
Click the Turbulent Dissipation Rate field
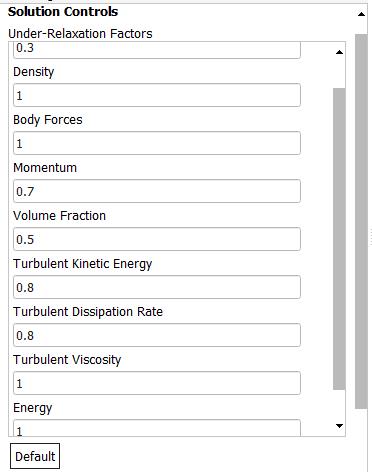tap(157, 335)
